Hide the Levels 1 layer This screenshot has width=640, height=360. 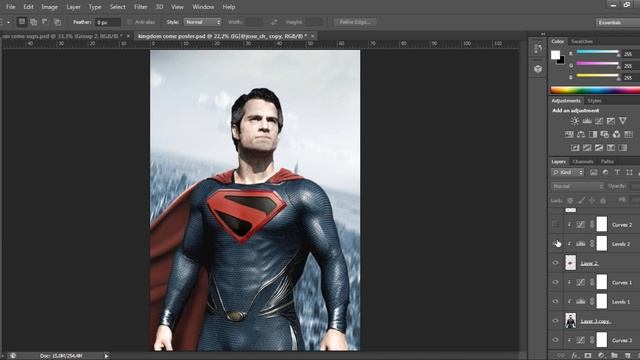555,301
